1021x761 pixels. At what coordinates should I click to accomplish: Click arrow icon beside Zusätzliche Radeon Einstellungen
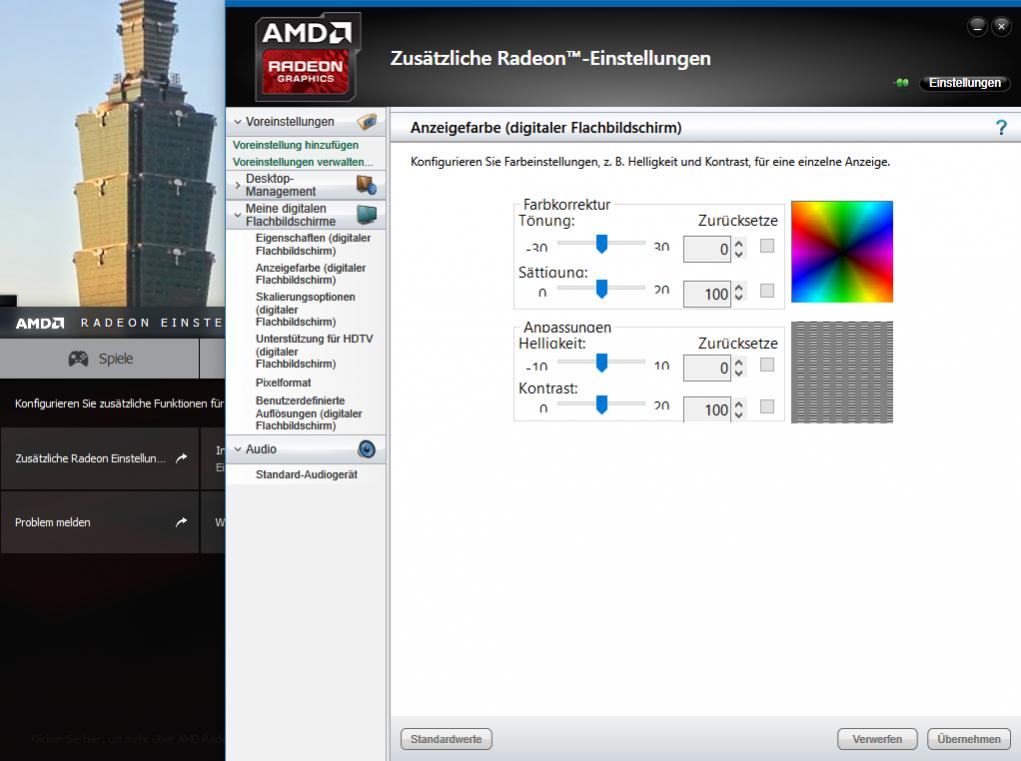click(182, 458)
